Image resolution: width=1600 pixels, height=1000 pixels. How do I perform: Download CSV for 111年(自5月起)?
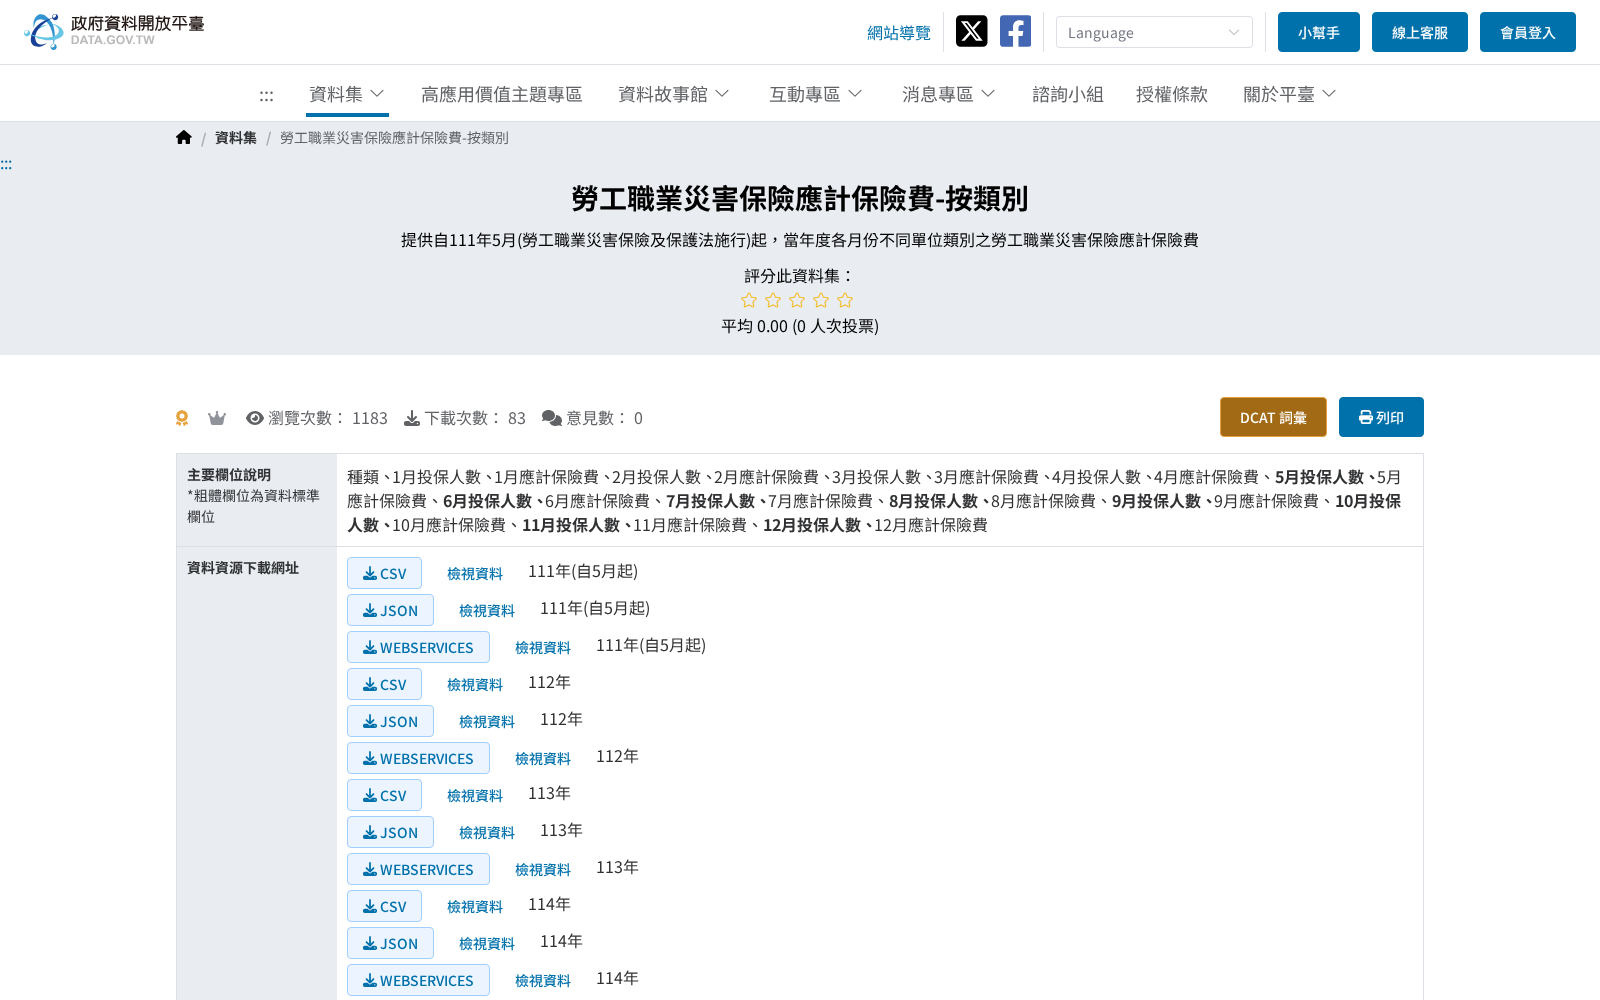[384, 573]
